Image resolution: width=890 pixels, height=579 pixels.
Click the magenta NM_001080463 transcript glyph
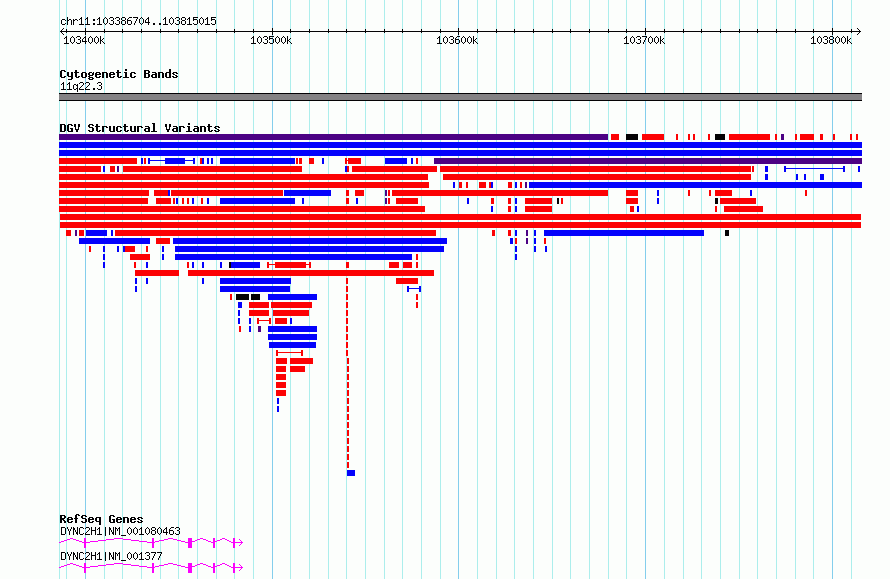pos(151,543)
